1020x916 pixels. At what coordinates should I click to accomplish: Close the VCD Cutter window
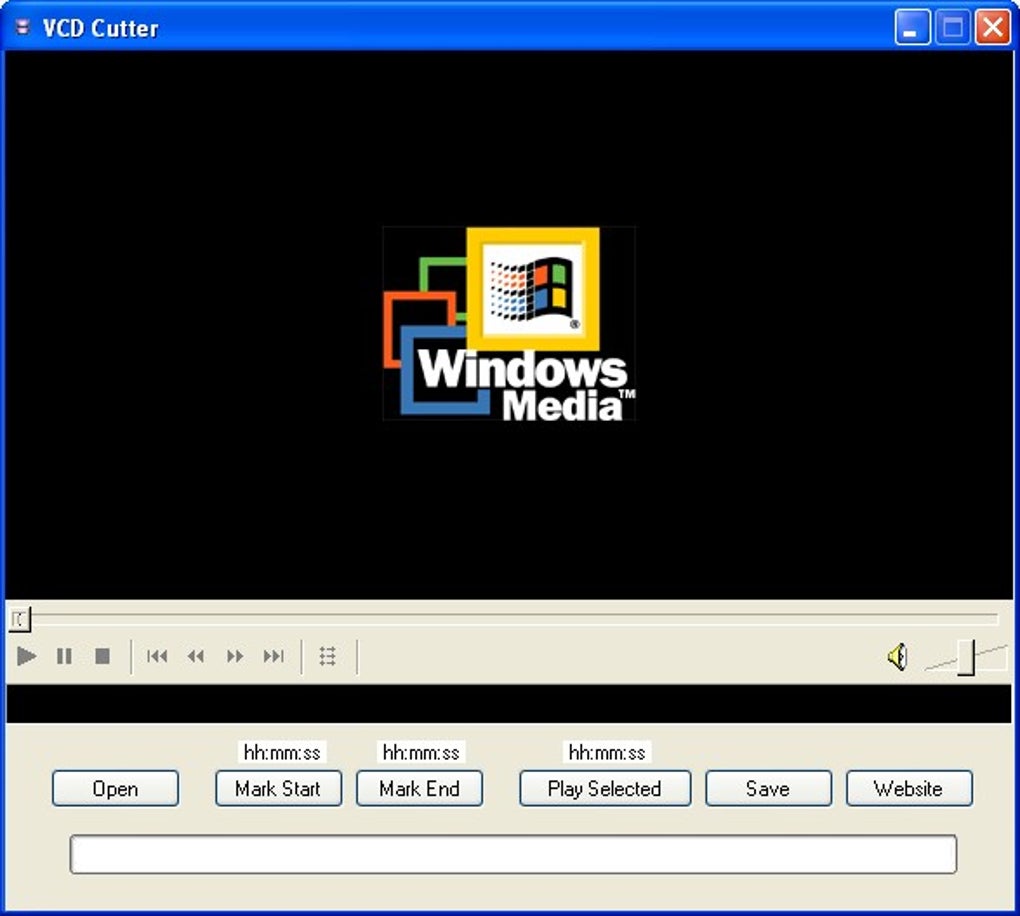coord(993,27)
